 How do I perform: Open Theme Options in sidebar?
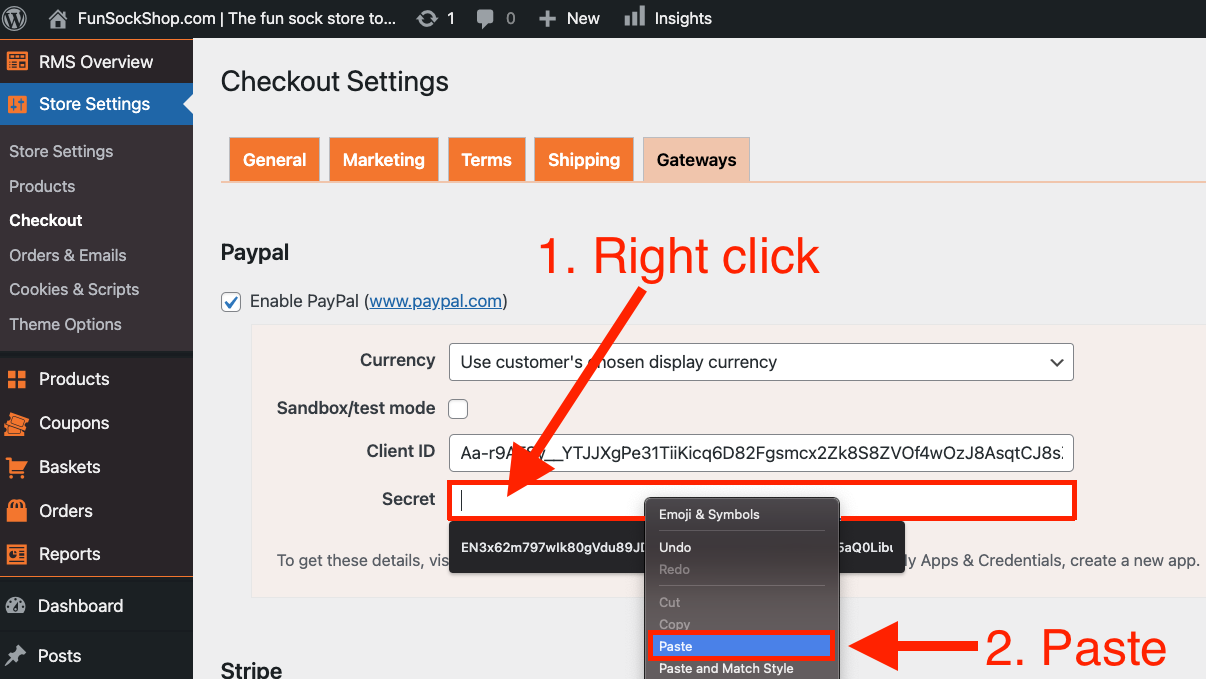tap(65, 324)
